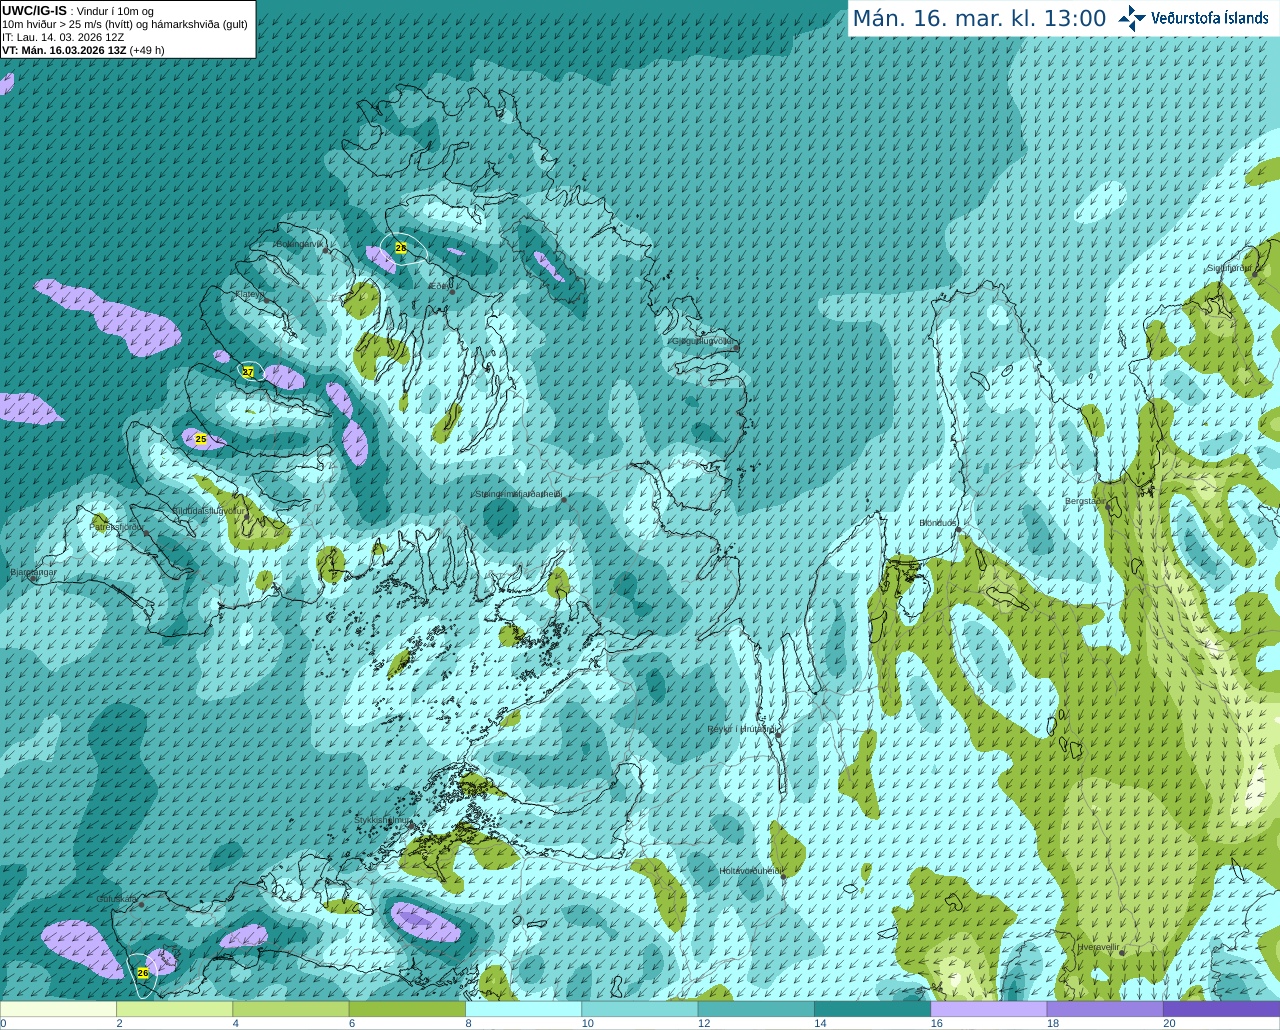The image size is (1280, 1030).
Task: Click the Bergstaðir station label
Action: click(1084, 501)
